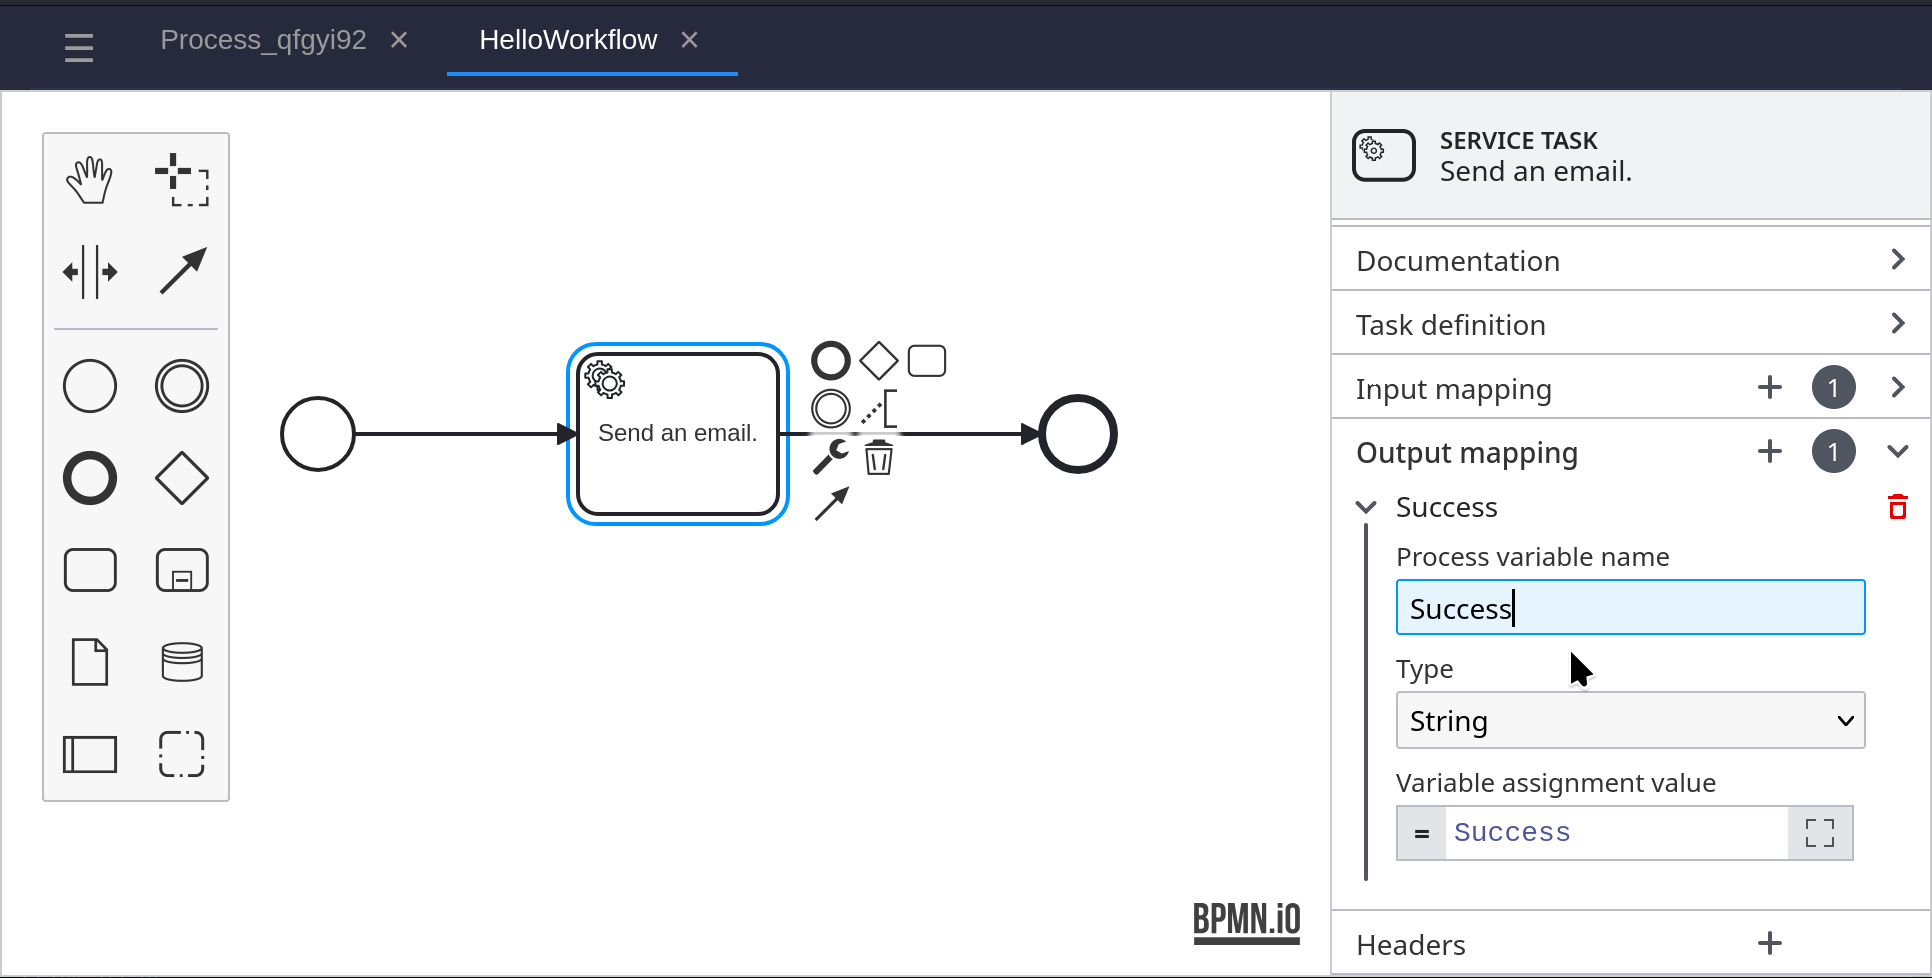Image resolution: width=1932 pixels, height=978 pixels.
Task: Open the hamburger menu
Action: 79,47
